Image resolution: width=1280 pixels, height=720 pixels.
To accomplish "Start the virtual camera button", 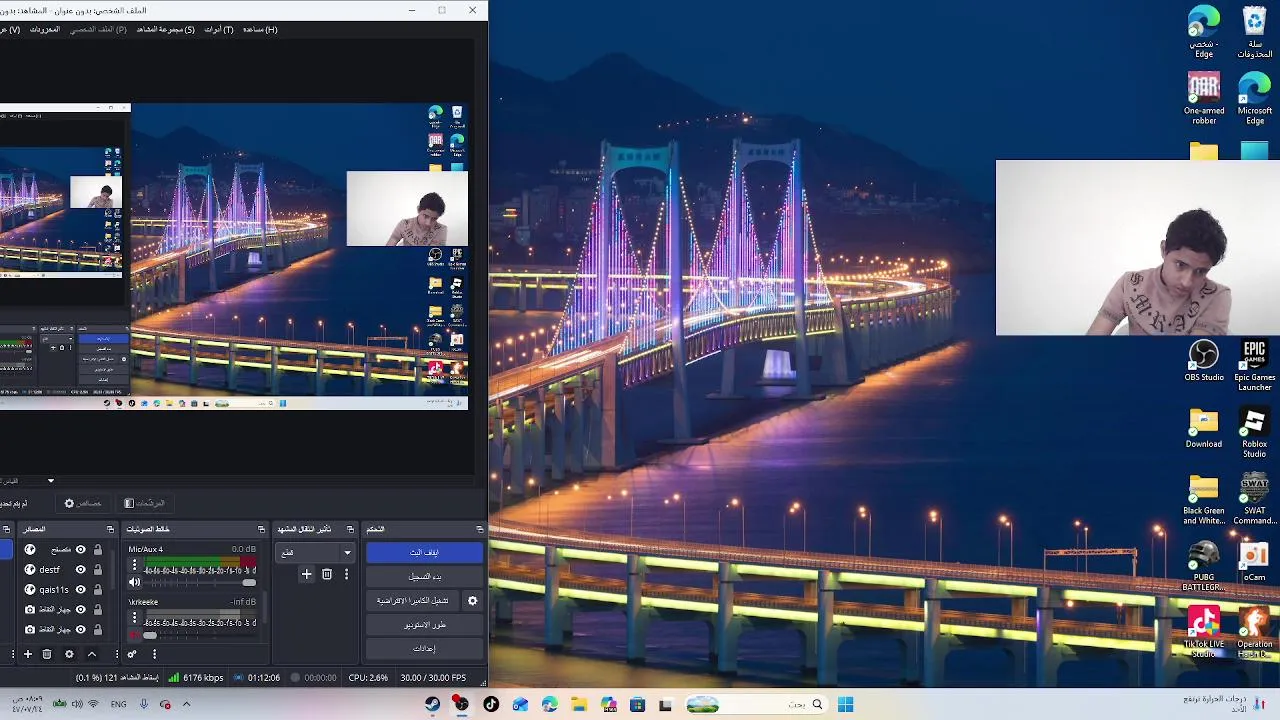I will click(x=412, y=600).
